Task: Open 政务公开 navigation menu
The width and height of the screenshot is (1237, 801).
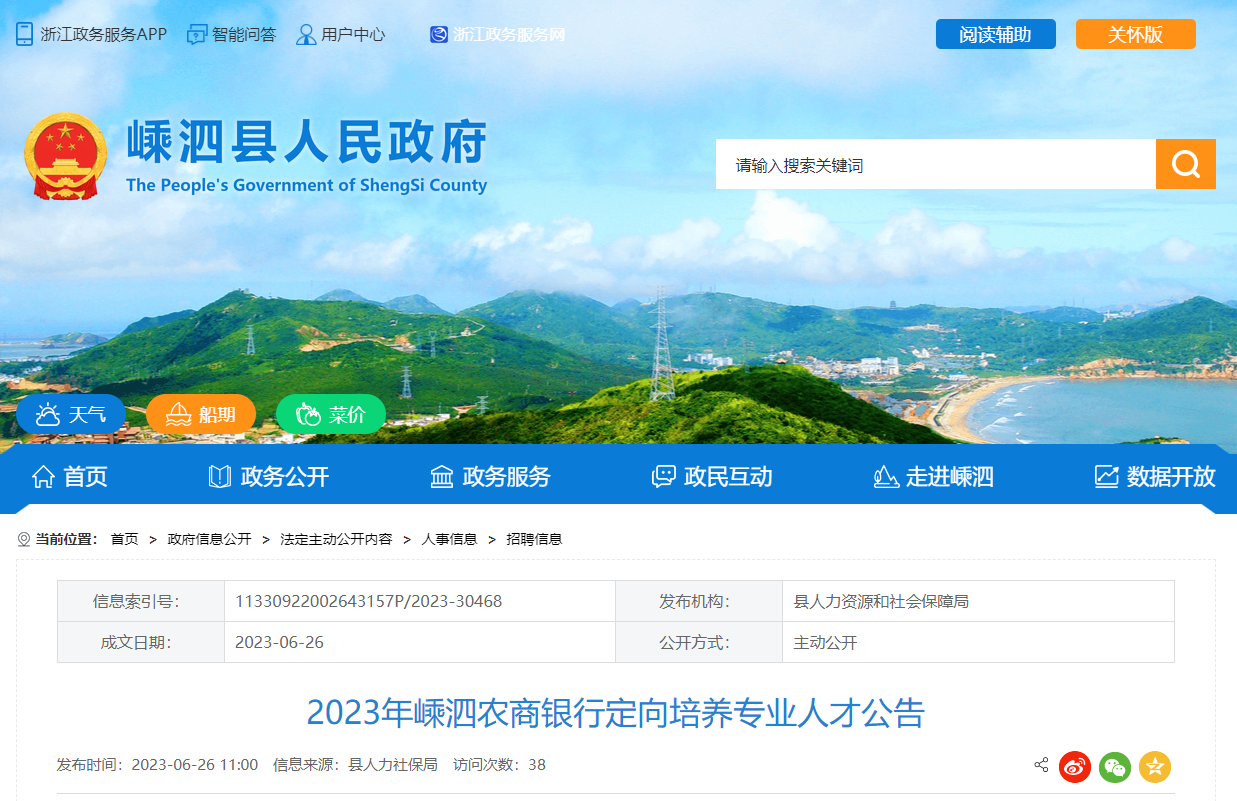Action: [x=268, y=477]
